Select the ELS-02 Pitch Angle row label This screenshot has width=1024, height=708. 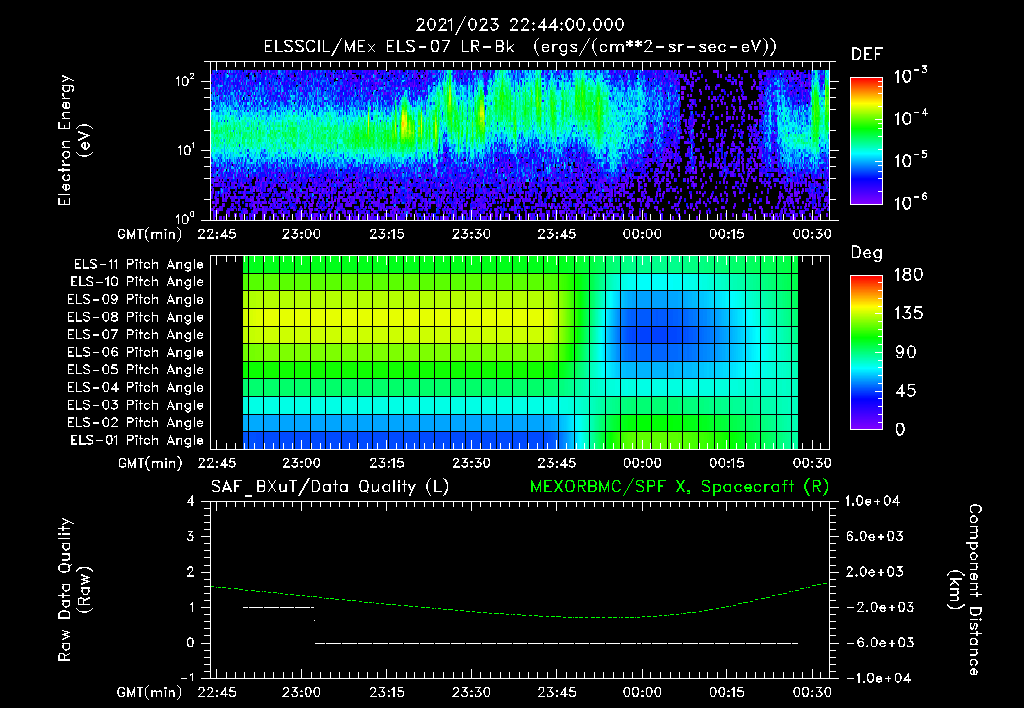(x=135, y=423)
